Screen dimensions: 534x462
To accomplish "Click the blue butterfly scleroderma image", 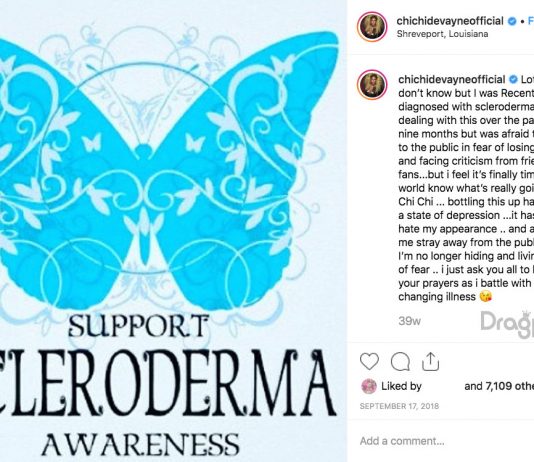I will (x=169, y=170).
